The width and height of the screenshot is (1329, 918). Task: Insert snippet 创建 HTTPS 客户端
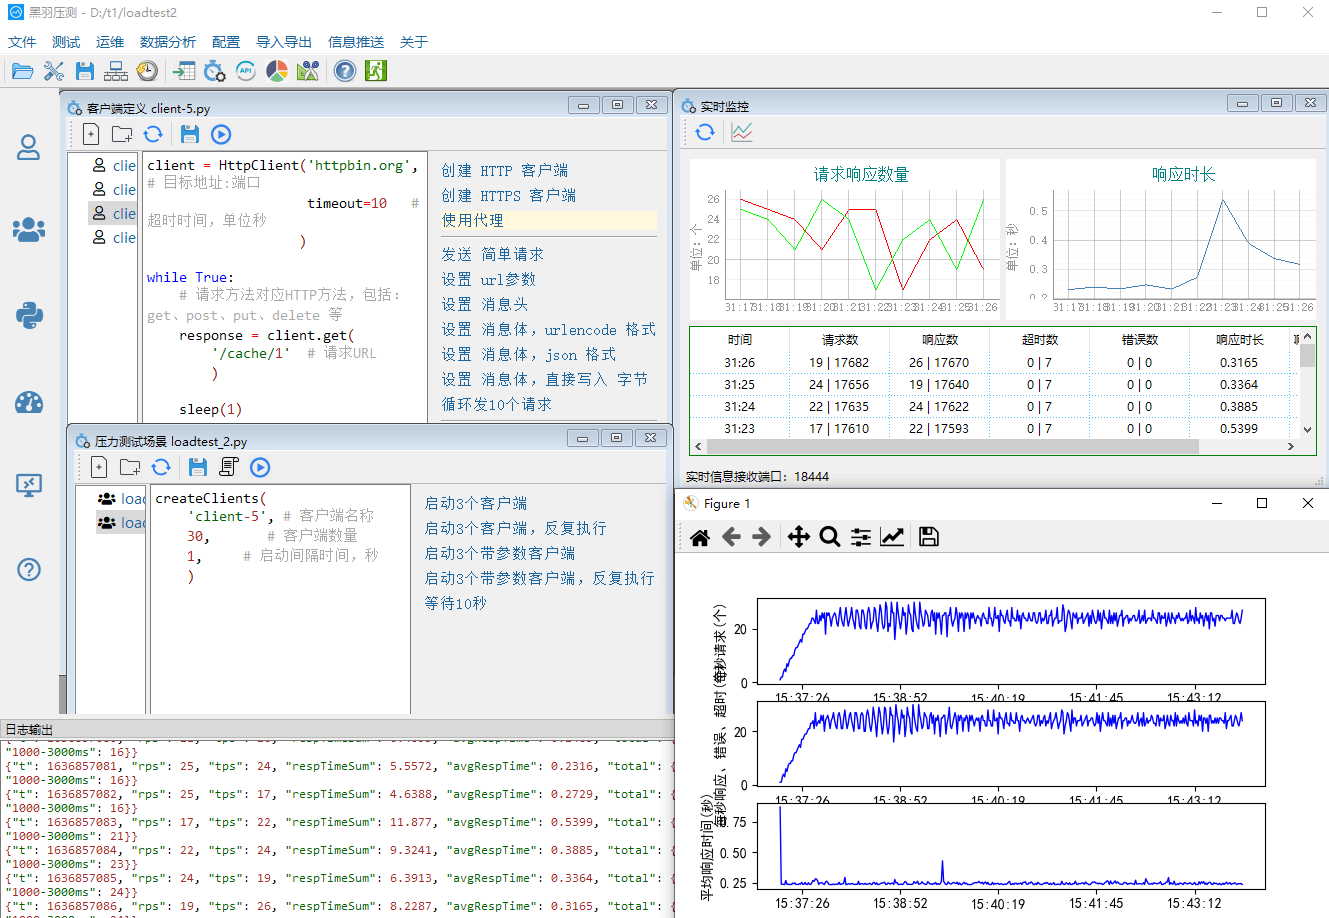(x=509, y=196)
